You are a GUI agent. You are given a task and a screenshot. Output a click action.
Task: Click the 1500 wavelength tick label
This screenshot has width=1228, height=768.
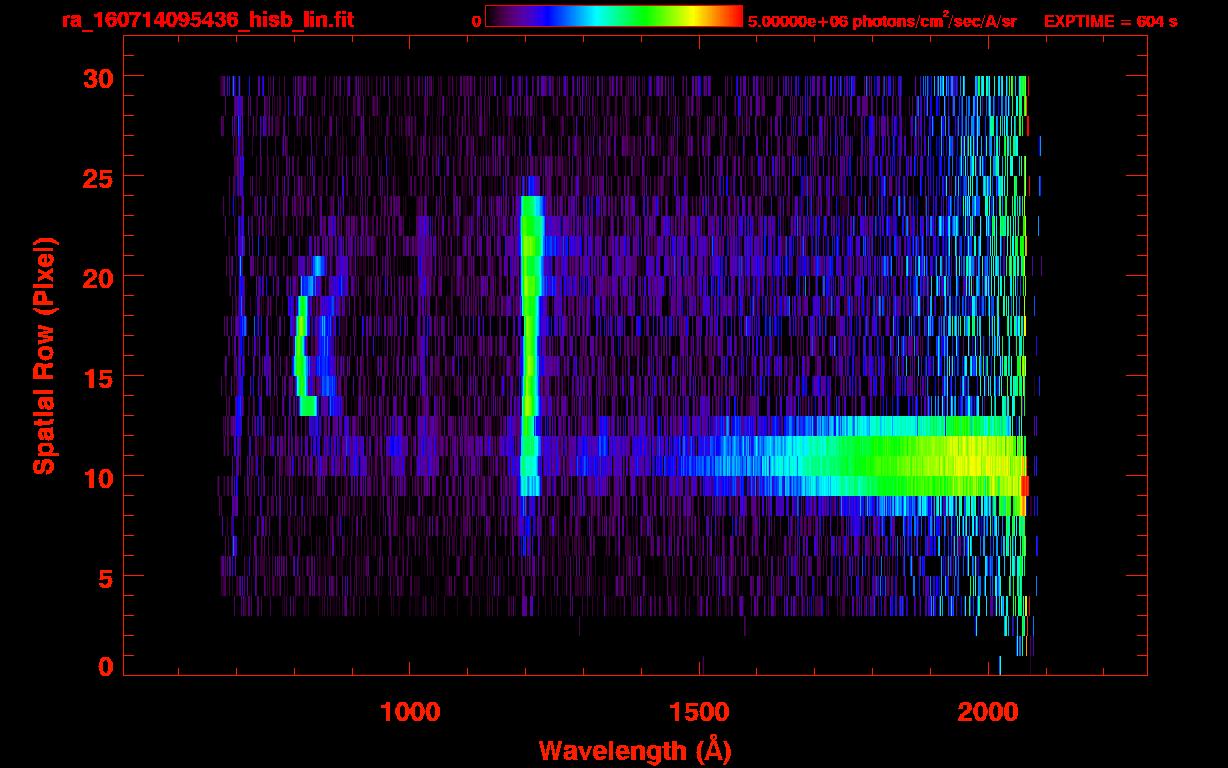[699, 712]
